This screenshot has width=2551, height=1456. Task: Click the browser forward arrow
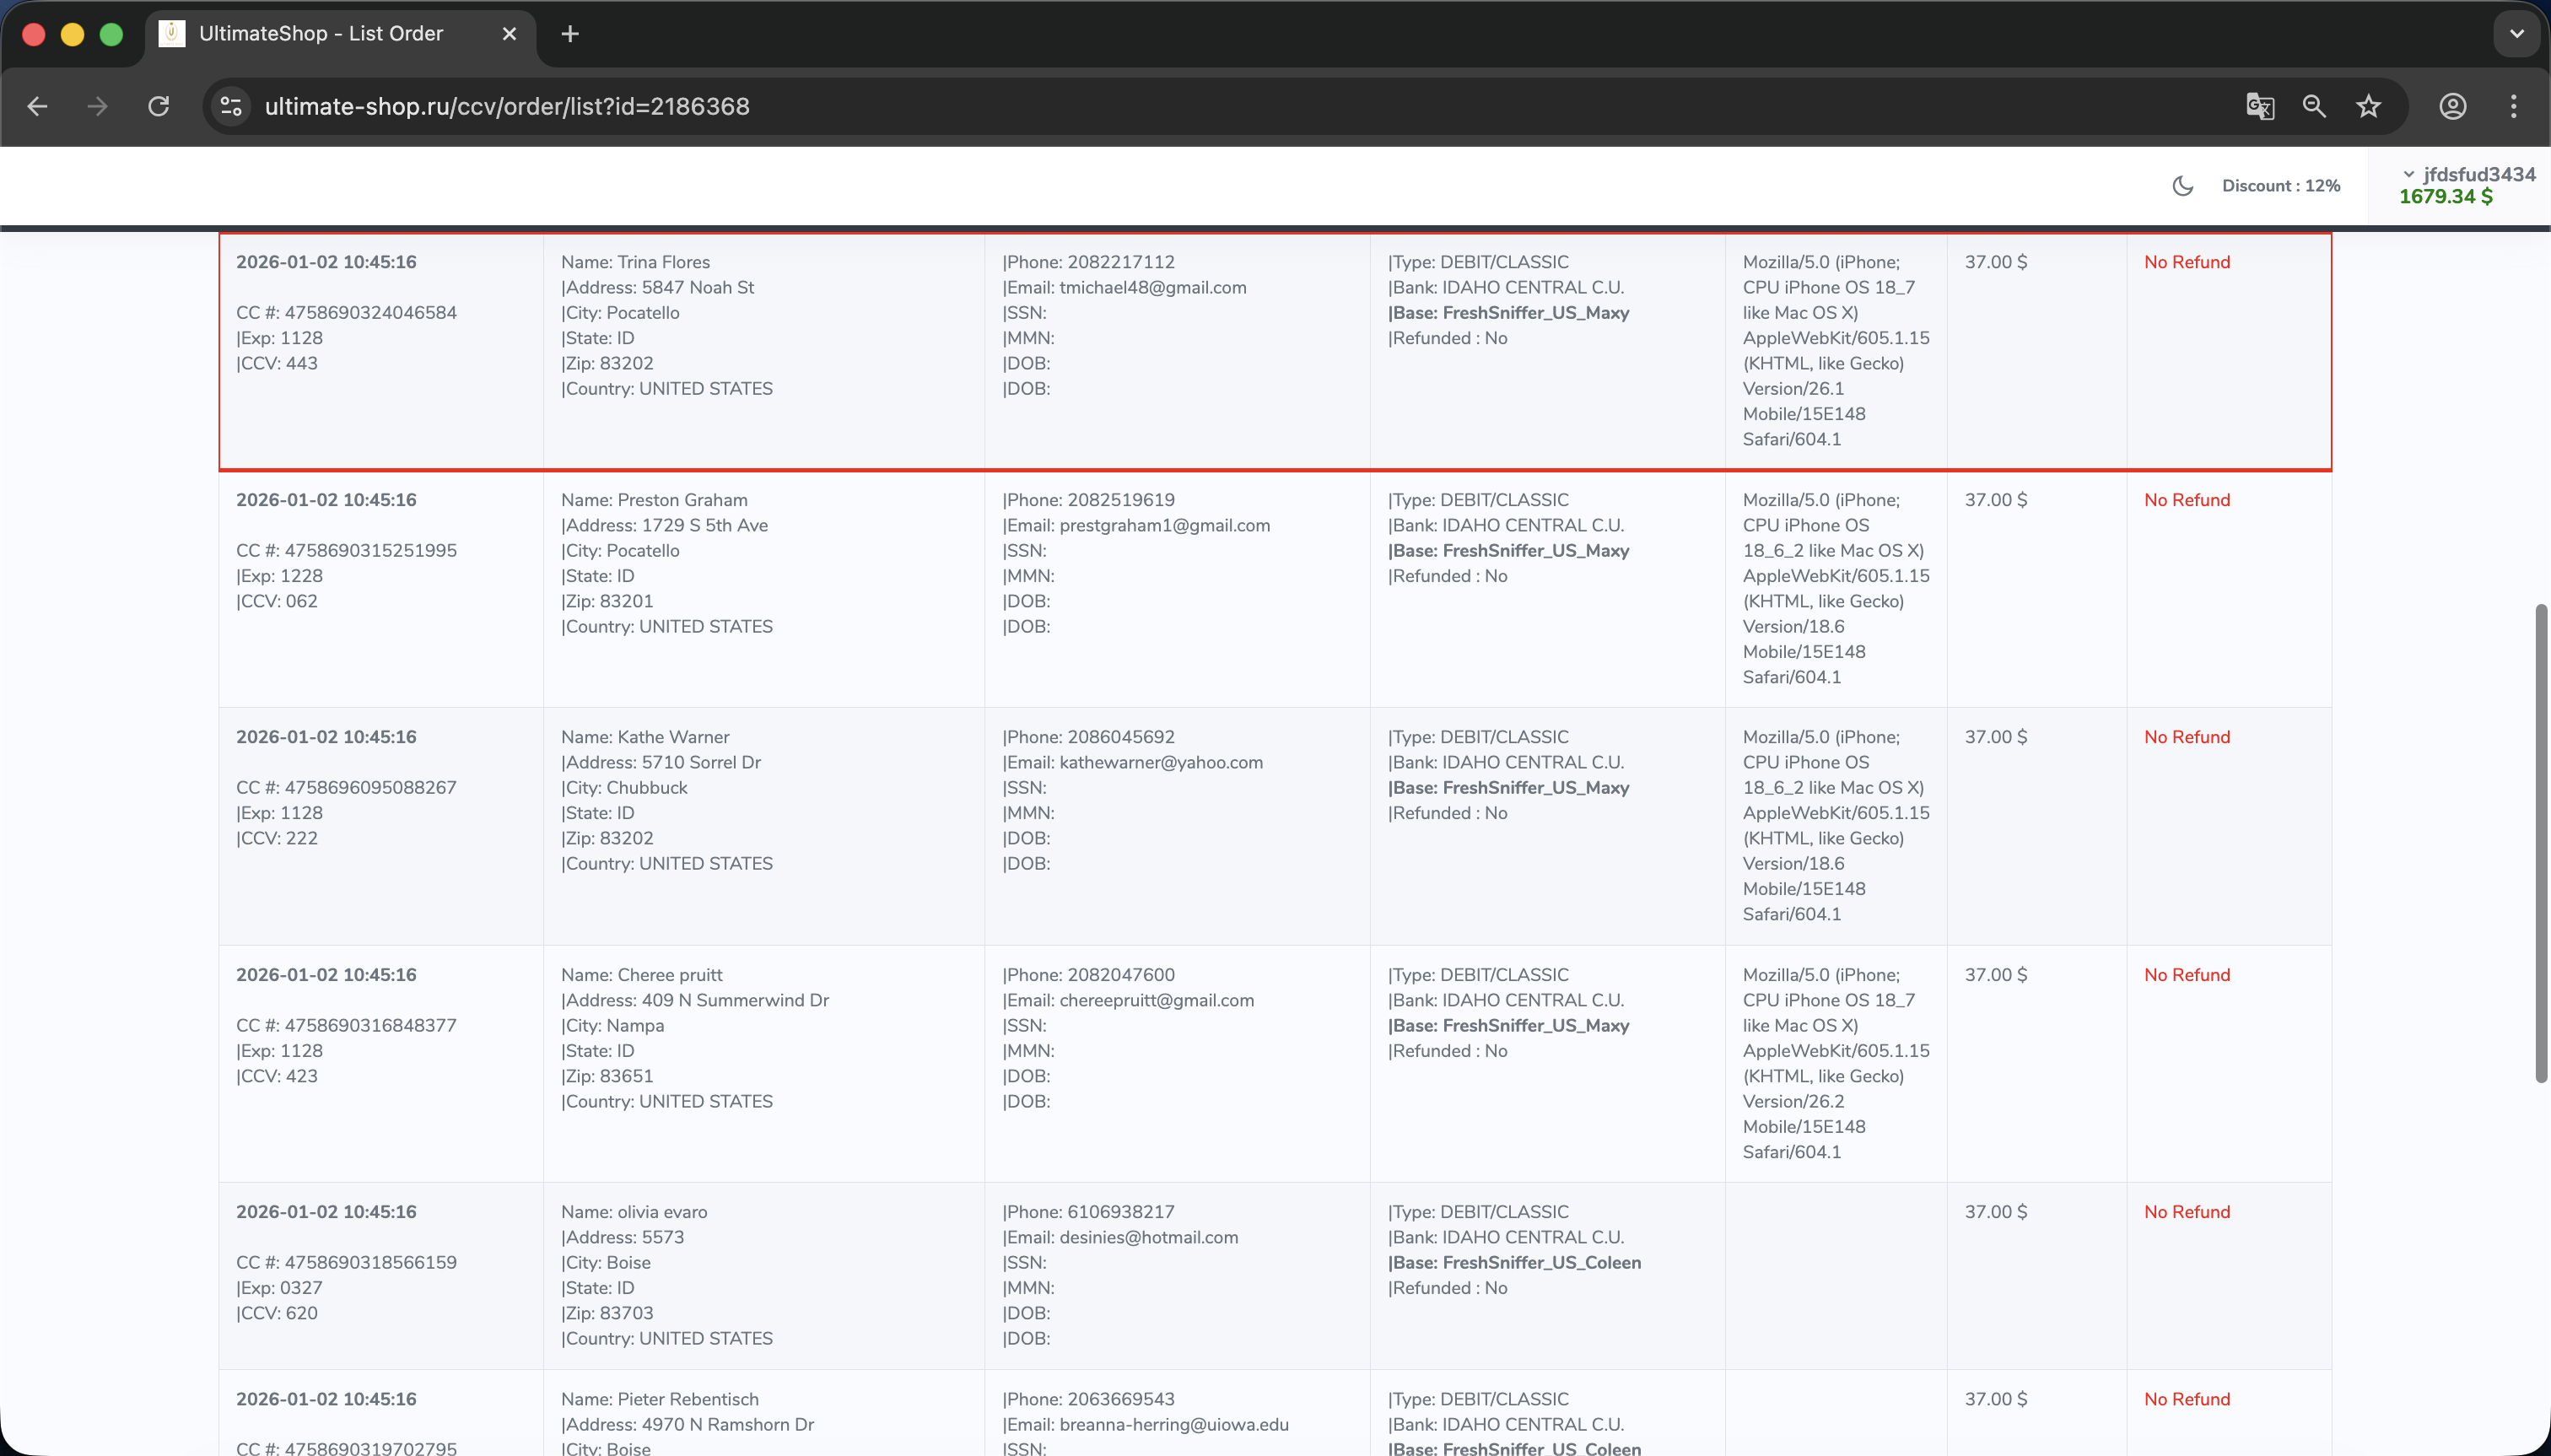(x=97, y=106)
